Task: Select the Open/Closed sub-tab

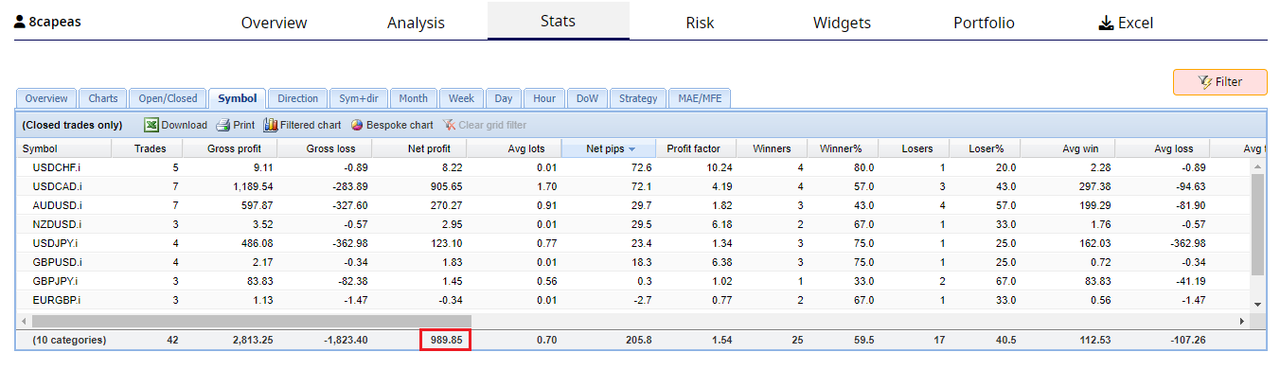Action: (x=167, y=98)
